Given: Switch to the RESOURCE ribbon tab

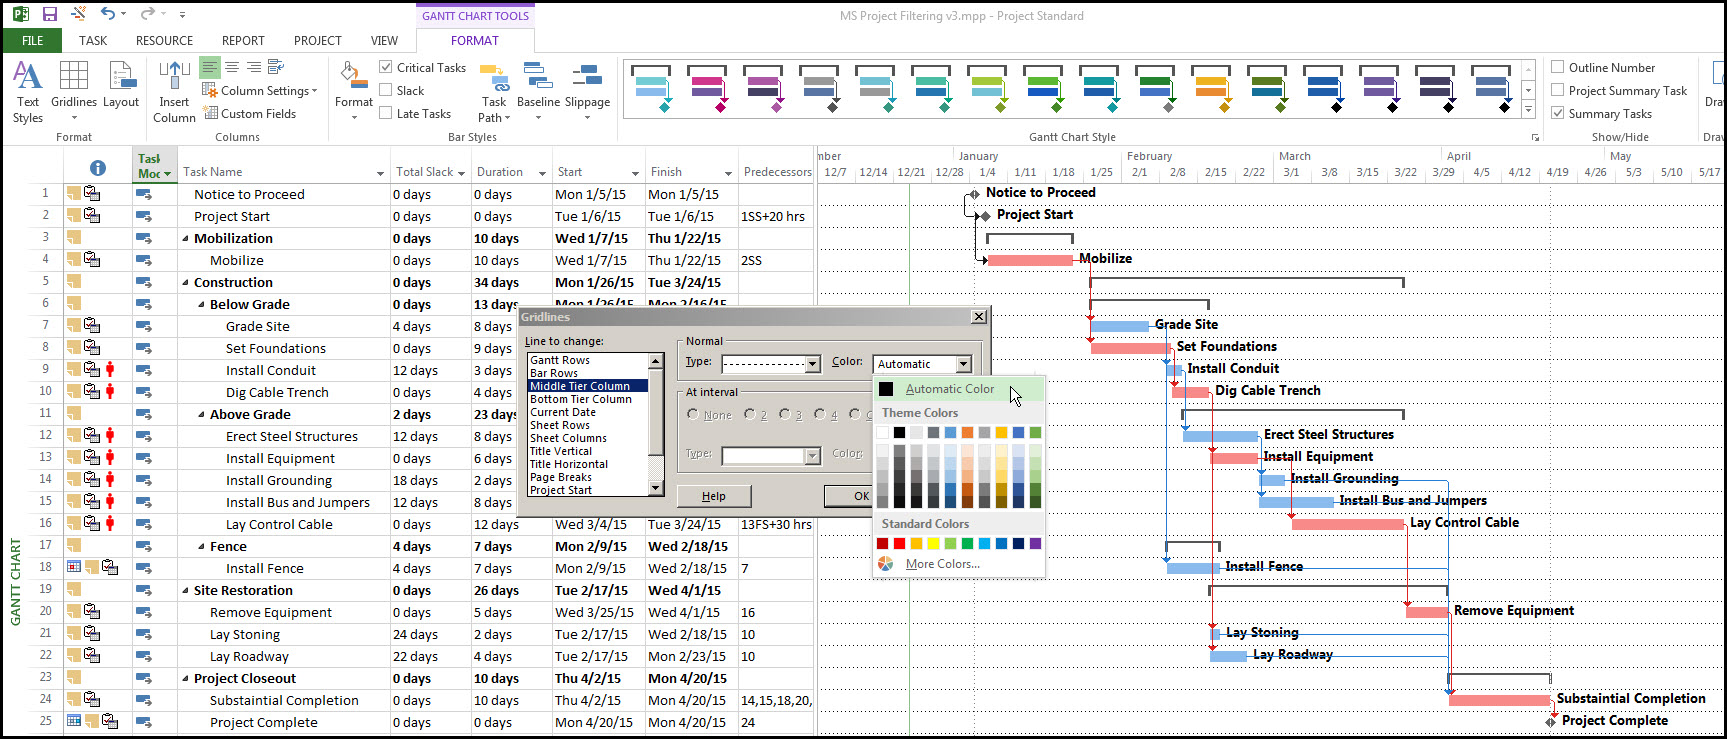Looking at the screenshot, I should tap(164, 41).
